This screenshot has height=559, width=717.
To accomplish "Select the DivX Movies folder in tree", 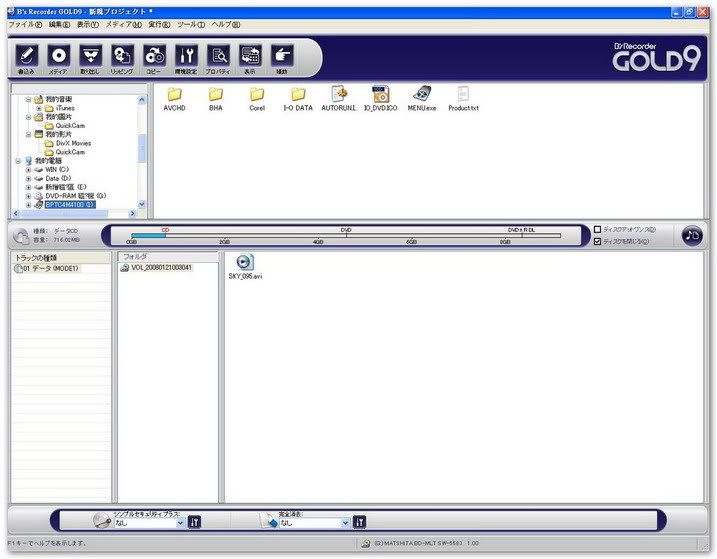I will point(73,143).
